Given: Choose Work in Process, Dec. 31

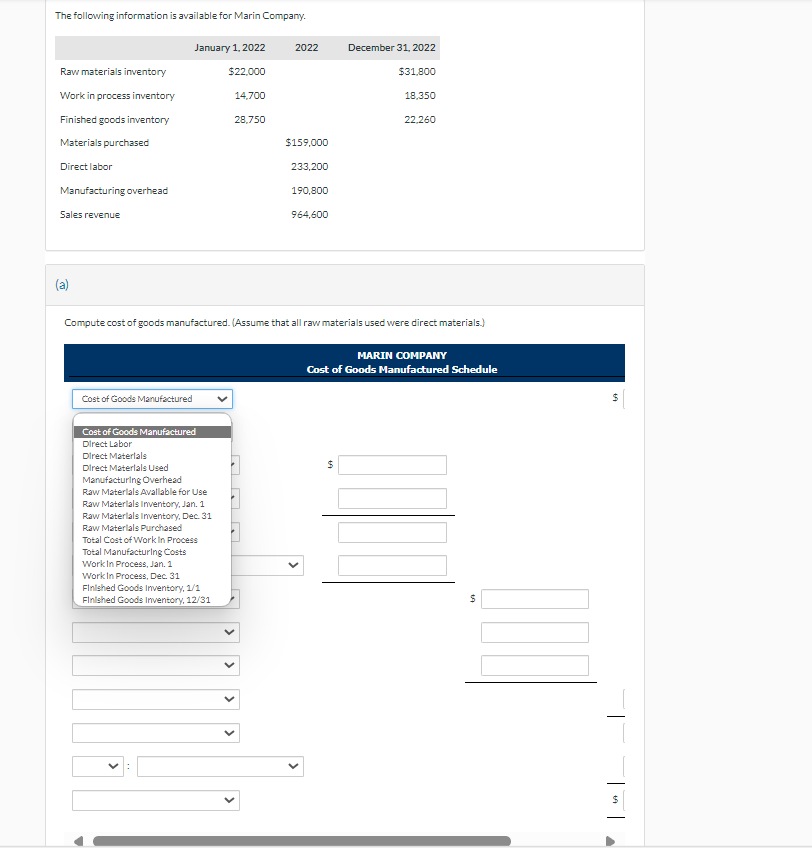Looking at the screenshot, I should [x=153, y=575].
